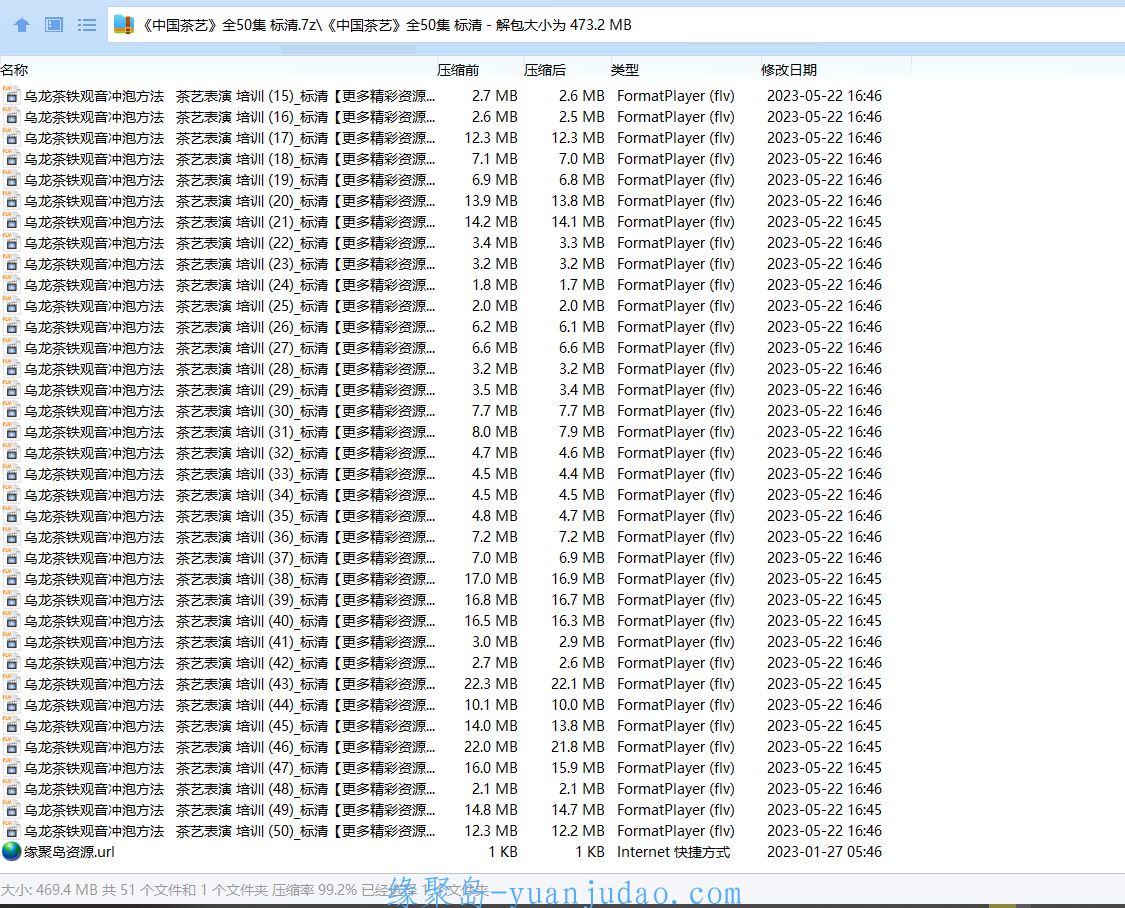1125x908 pixels.
Task: Select the flv icon of 培训 (15) file
Action: pyautogui.click(x=11, y=95)
